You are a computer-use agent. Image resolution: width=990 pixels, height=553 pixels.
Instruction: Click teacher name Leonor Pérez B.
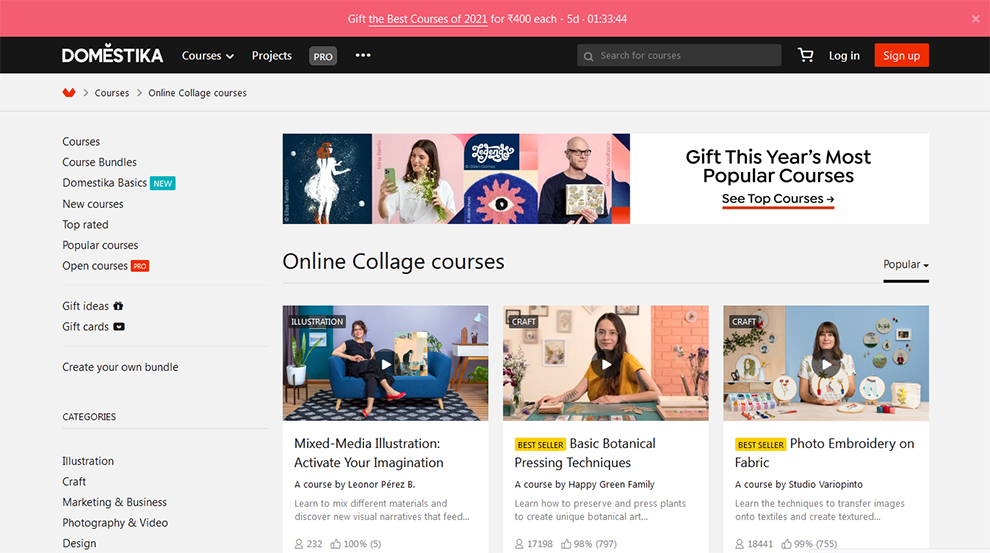(381, 484)
